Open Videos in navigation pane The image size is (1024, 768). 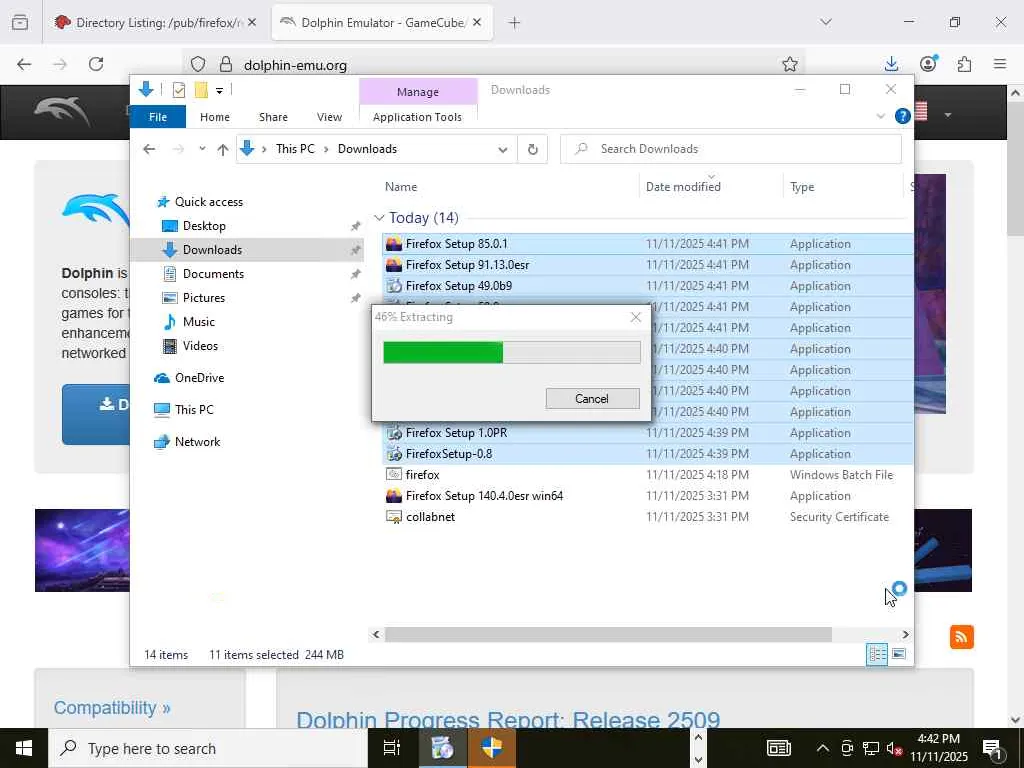click(x=200, y=346)
